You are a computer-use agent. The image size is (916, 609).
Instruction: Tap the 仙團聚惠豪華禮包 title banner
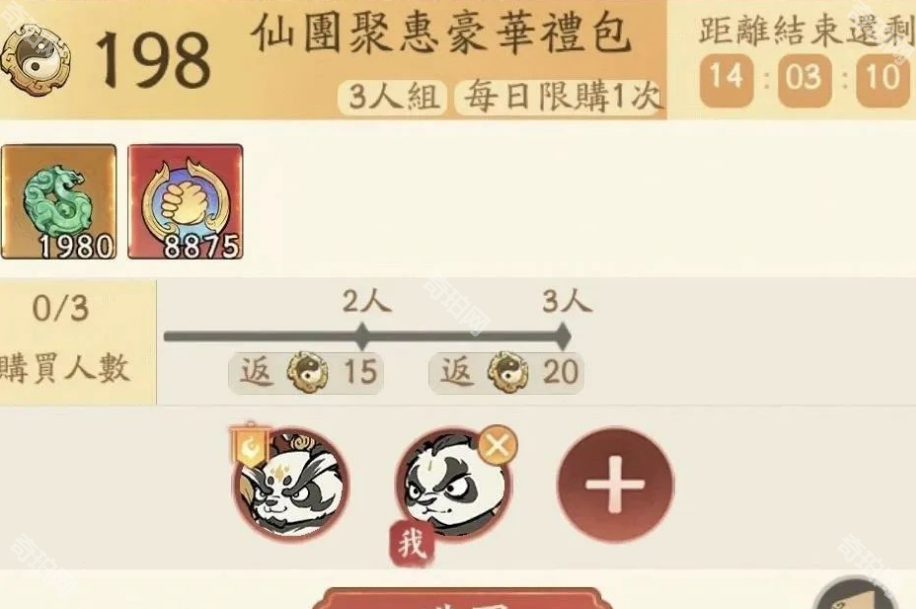[442, 33]
